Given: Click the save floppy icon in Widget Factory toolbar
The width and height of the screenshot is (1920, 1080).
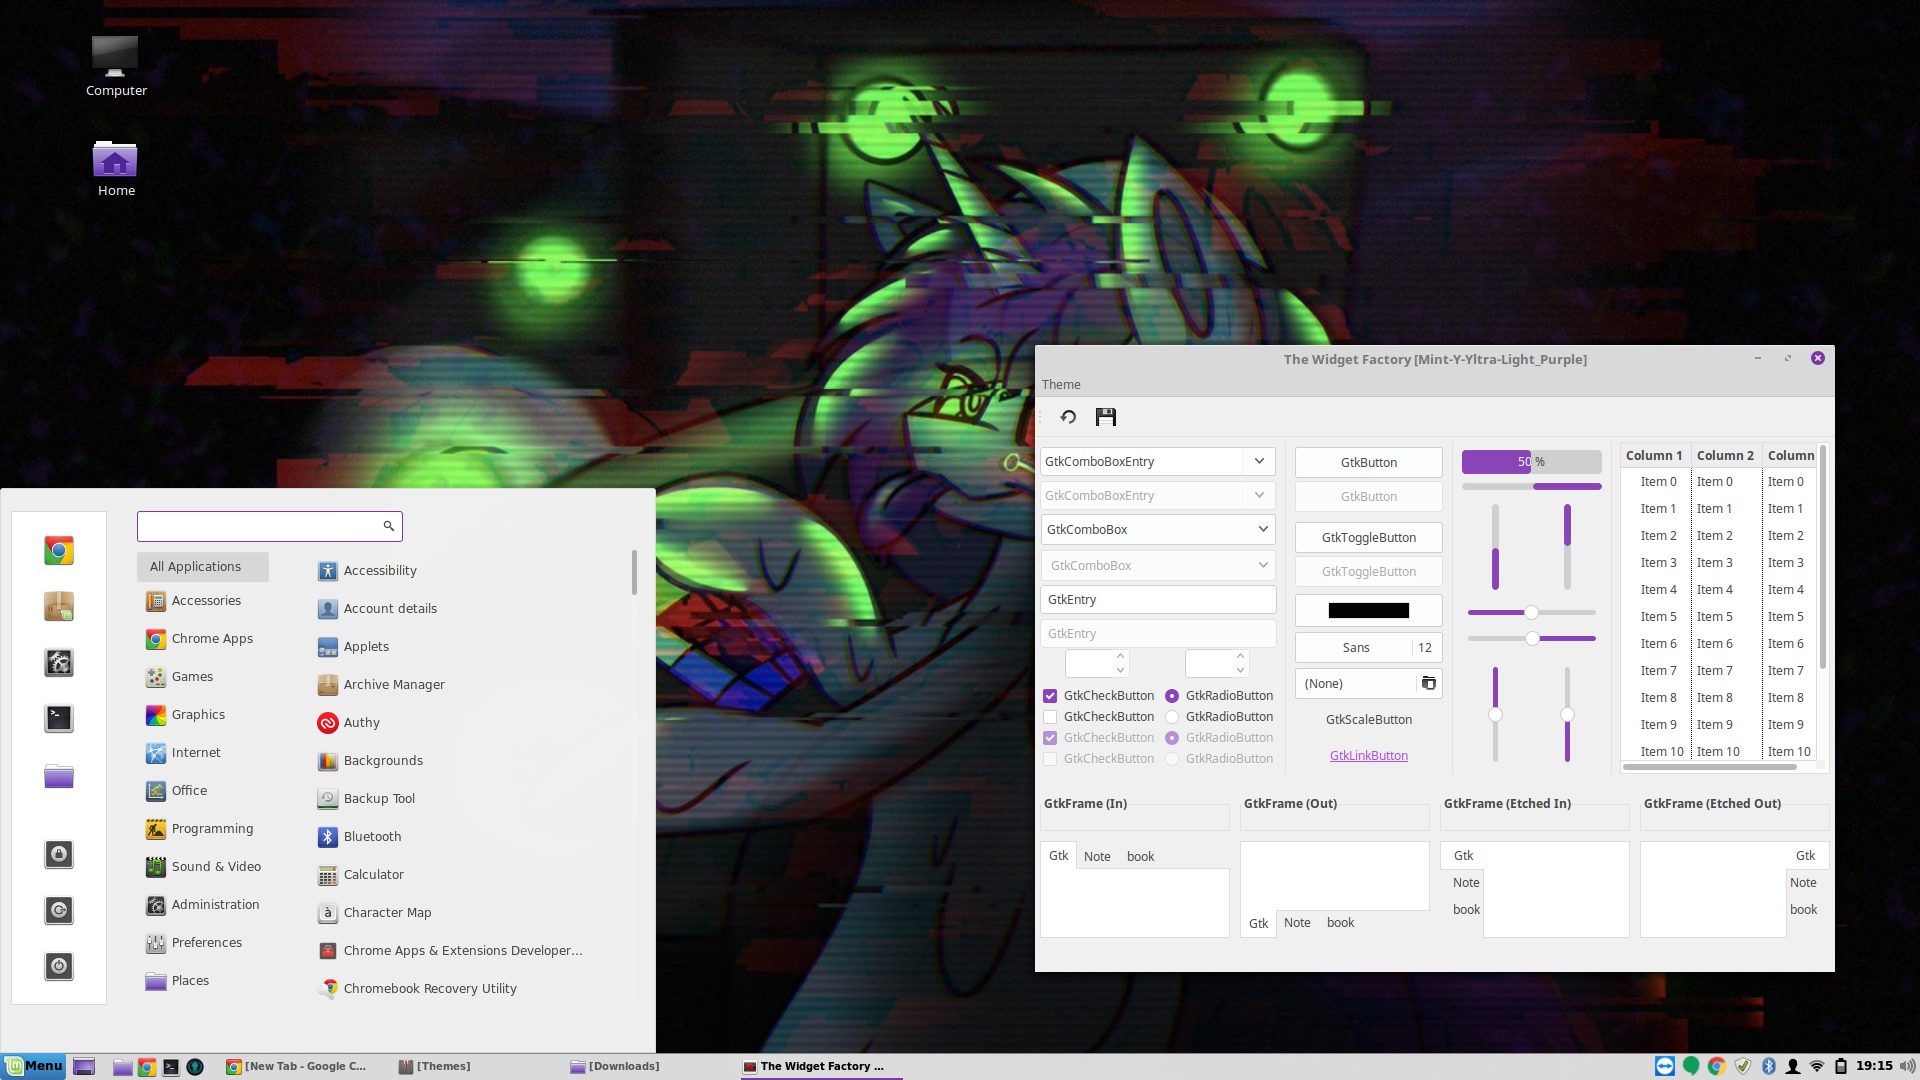Looking at the screenshot, I should pyautogui.click(x=1105, y=417).
